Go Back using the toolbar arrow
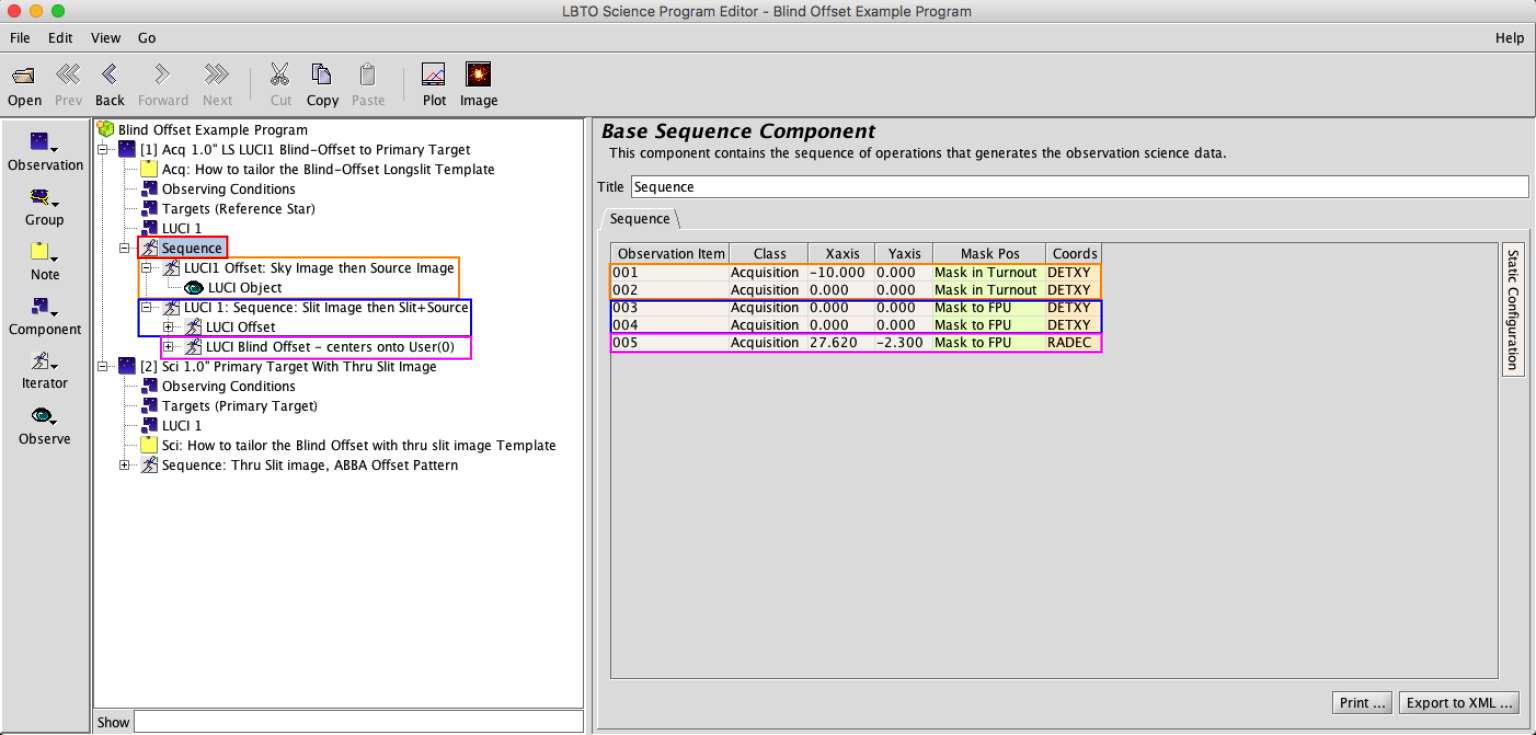Screen dimensions: 1536x735 pos(110,75)
